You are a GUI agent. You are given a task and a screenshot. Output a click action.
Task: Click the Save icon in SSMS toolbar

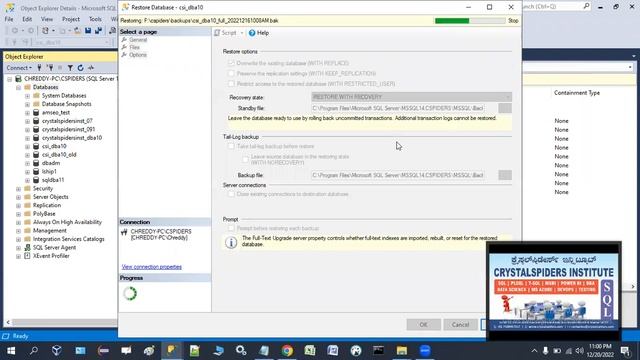pos(88,31)
